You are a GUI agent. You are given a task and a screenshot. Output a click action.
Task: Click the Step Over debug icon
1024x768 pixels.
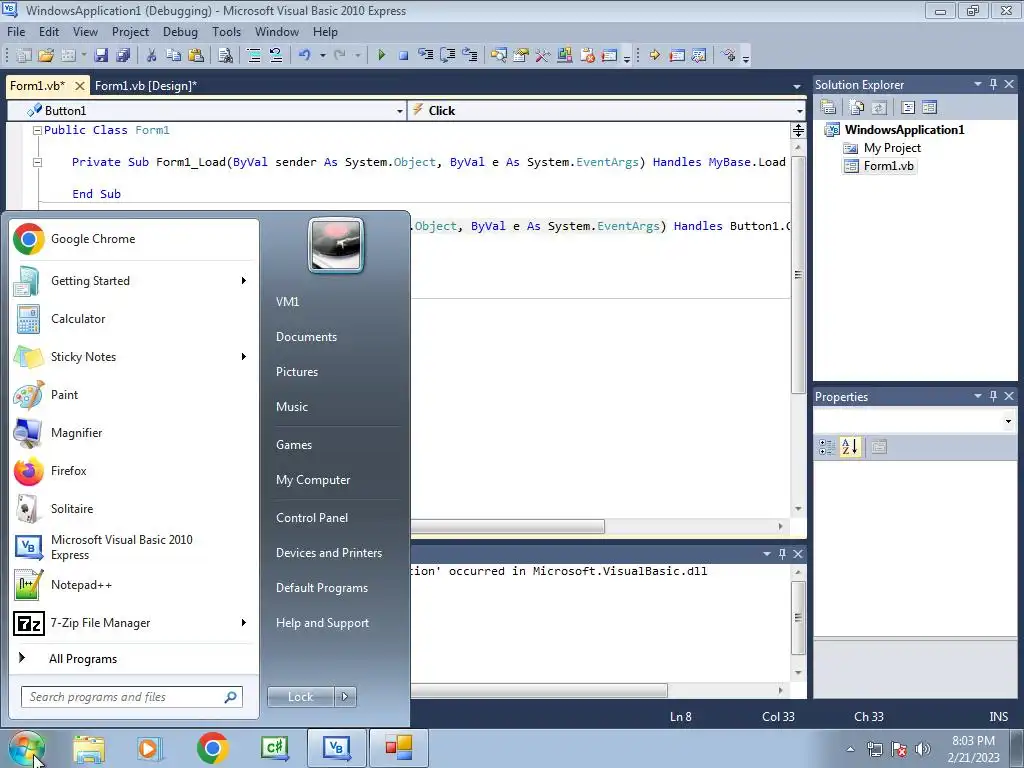point(448,56)
